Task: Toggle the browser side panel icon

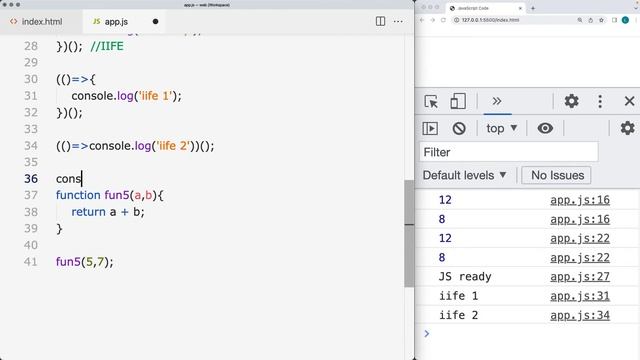Action: [x=614, y=20]
